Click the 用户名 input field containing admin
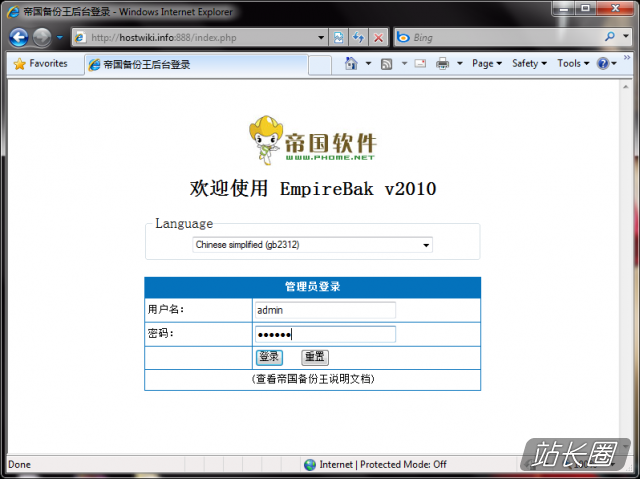 point(325,310)
